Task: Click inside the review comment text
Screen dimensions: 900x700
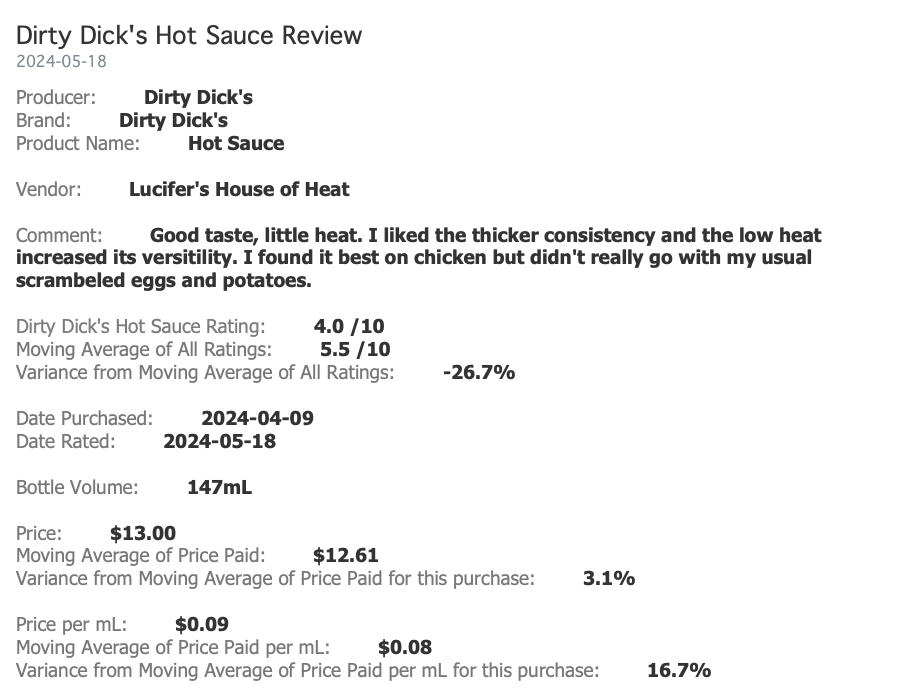Action: [x=418, y=258]
